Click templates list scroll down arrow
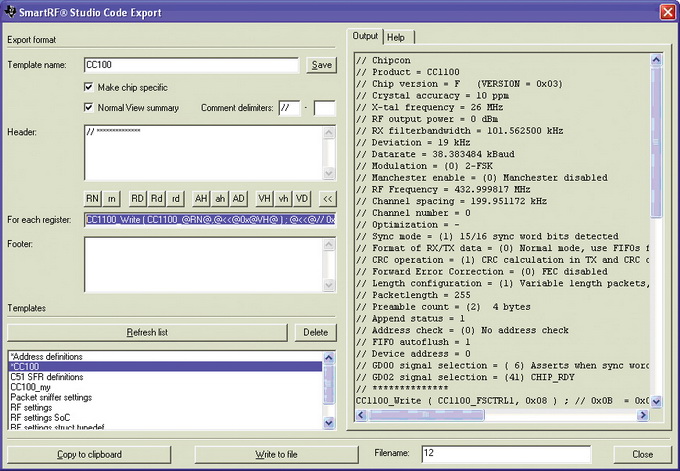This screenshot has width=680, height=471. [329, 422]
